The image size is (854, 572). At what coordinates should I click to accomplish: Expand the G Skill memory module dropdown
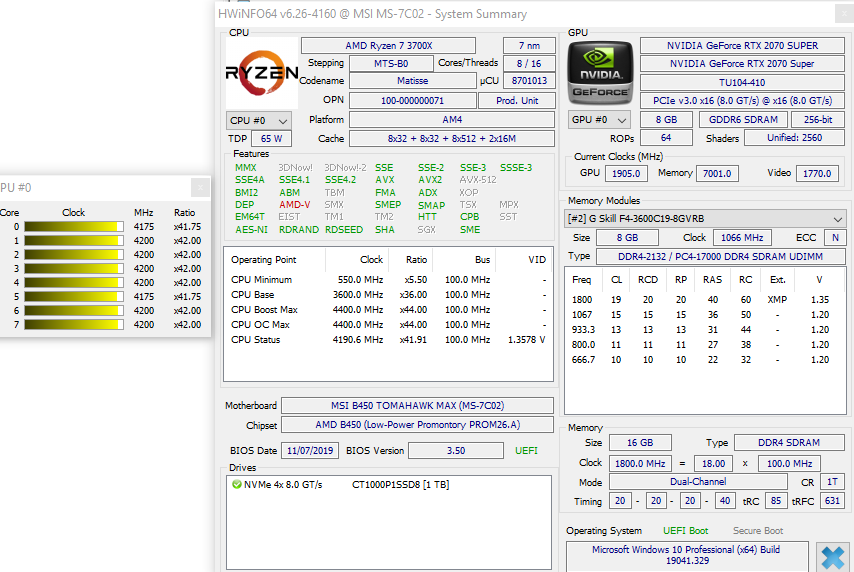[706, 218]
